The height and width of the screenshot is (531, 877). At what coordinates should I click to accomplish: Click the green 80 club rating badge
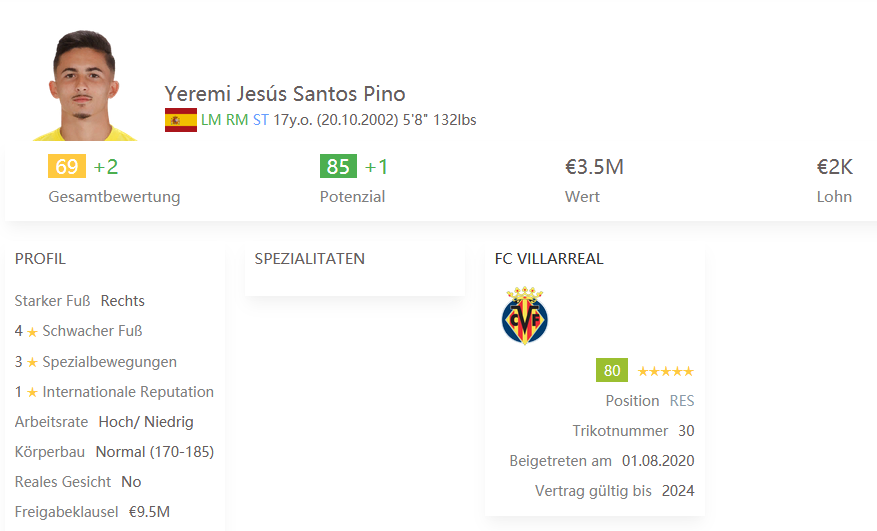pos(612,371)
